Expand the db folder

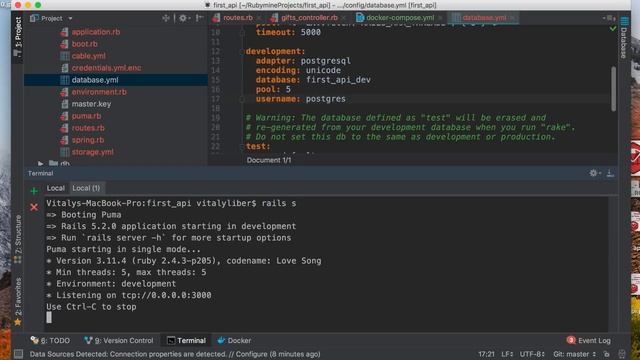tap(40, 163)
